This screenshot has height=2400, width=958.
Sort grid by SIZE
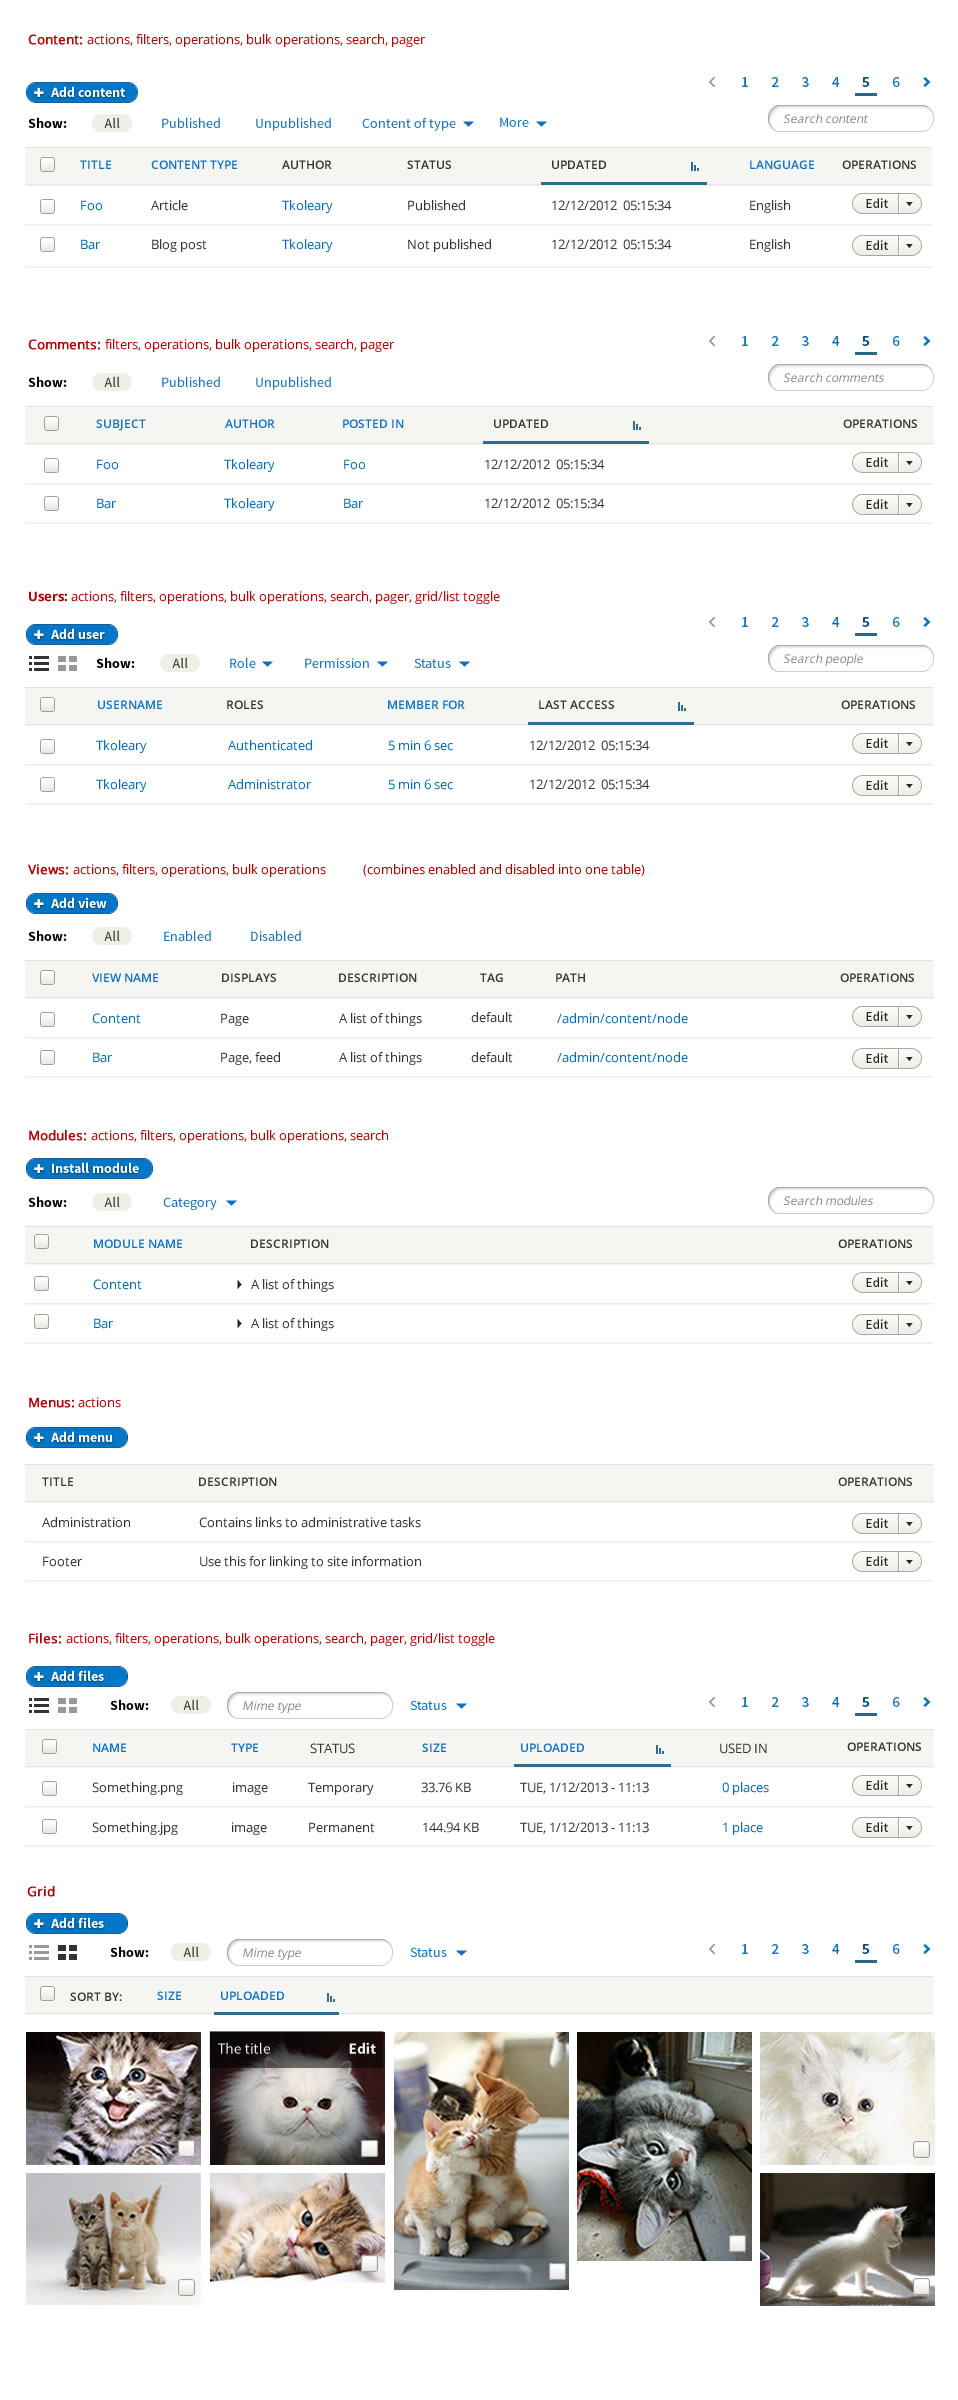click(169, 1995)
